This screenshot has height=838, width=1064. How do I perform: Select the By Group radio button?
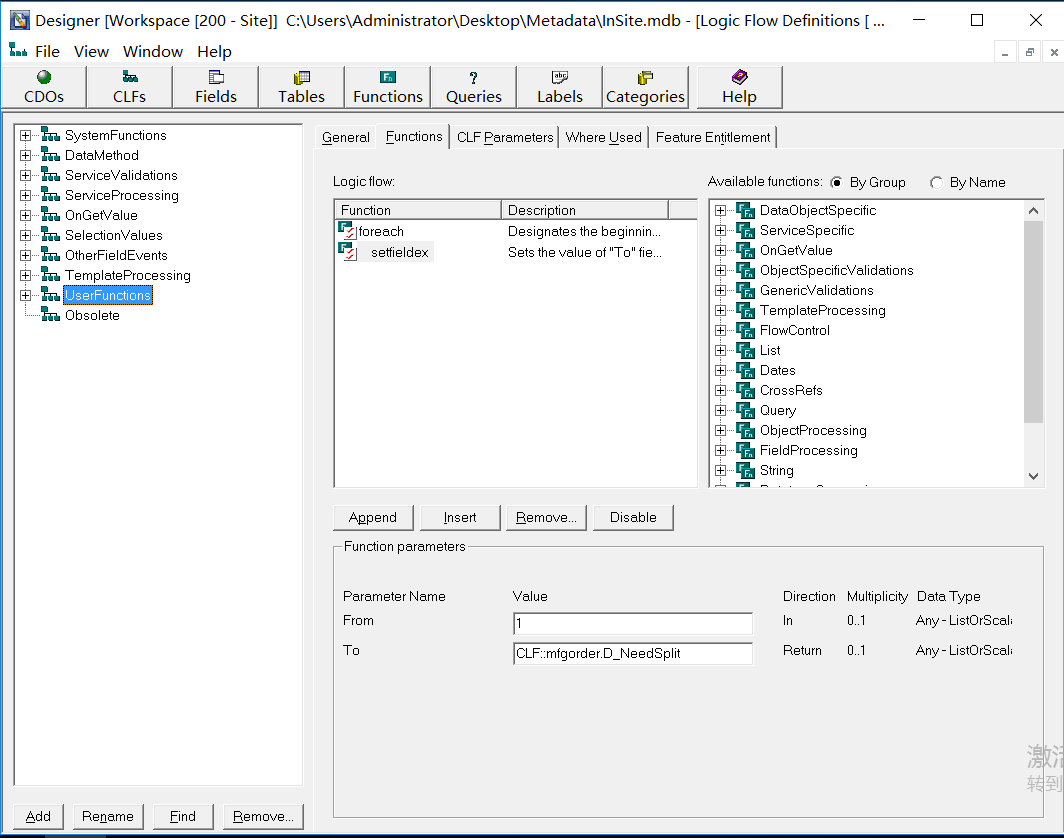pyautogui.click(x=836, y=182)
